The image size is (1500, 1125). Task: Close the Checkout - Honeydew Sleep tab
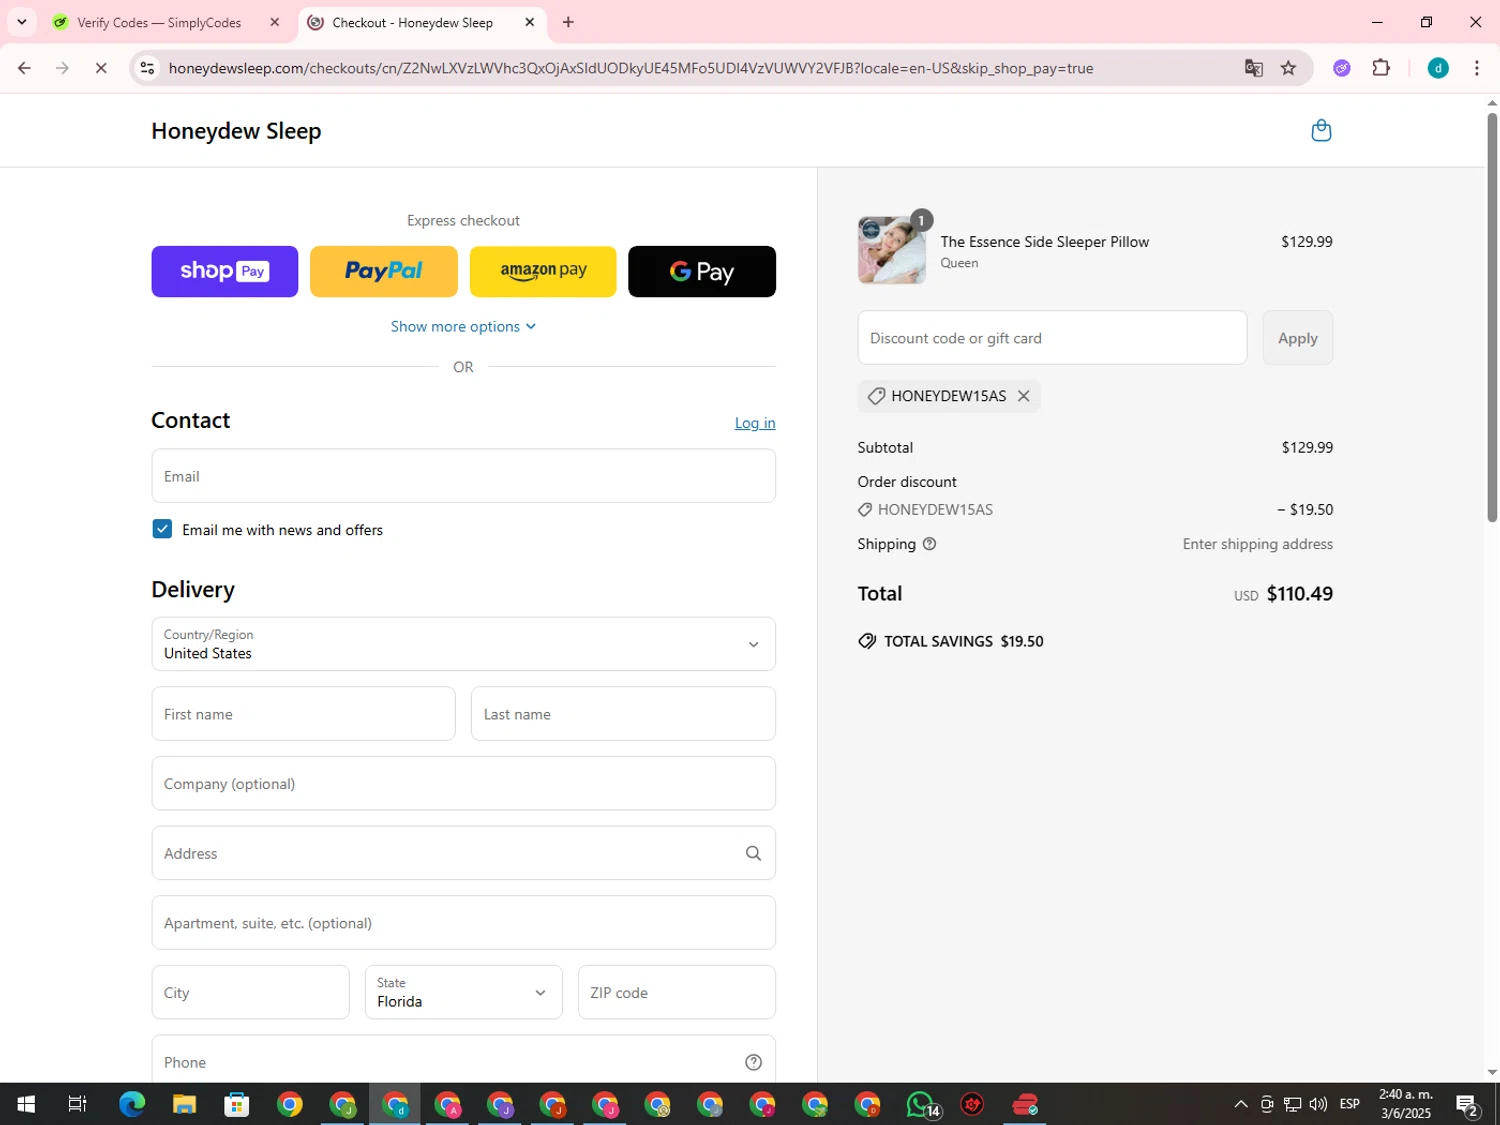530,22
